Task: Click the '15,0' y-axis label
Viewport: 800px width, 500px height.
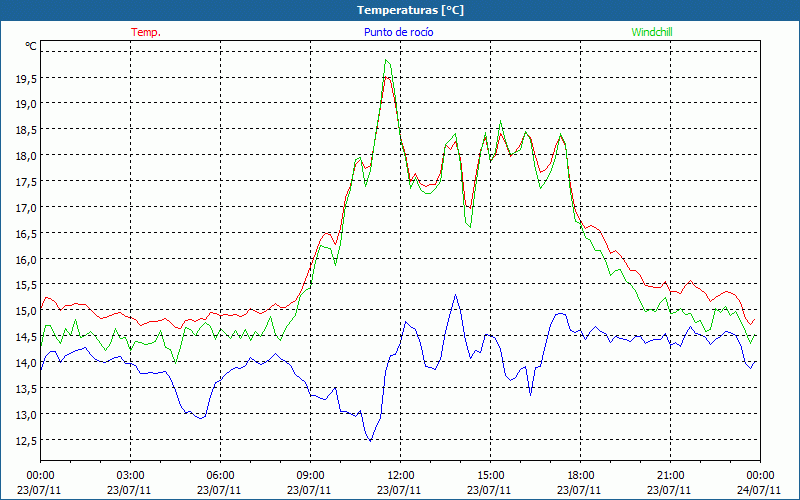Action: point(27,311)
